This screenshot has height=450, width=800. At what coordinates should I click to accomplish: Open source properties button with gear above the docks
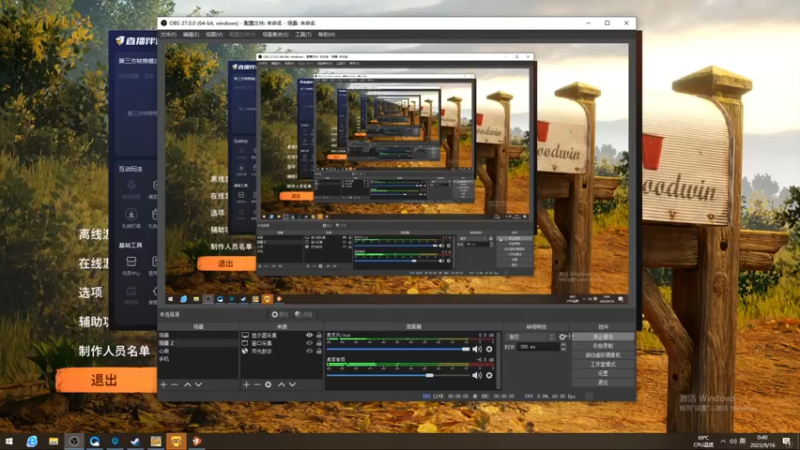[280, 315]
